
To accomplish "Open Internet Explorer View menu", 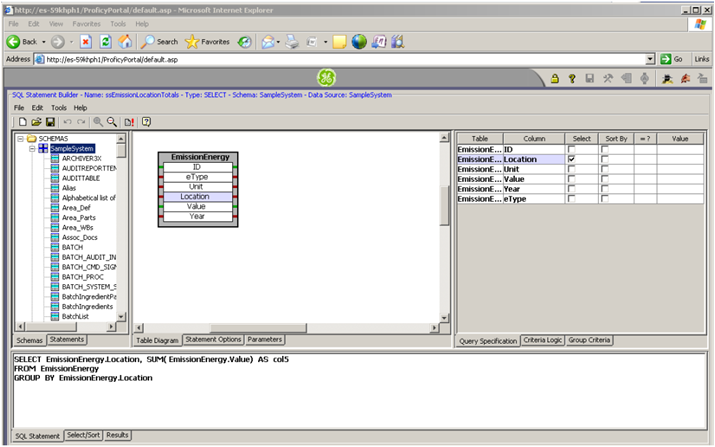I will (x=56, y=24).
